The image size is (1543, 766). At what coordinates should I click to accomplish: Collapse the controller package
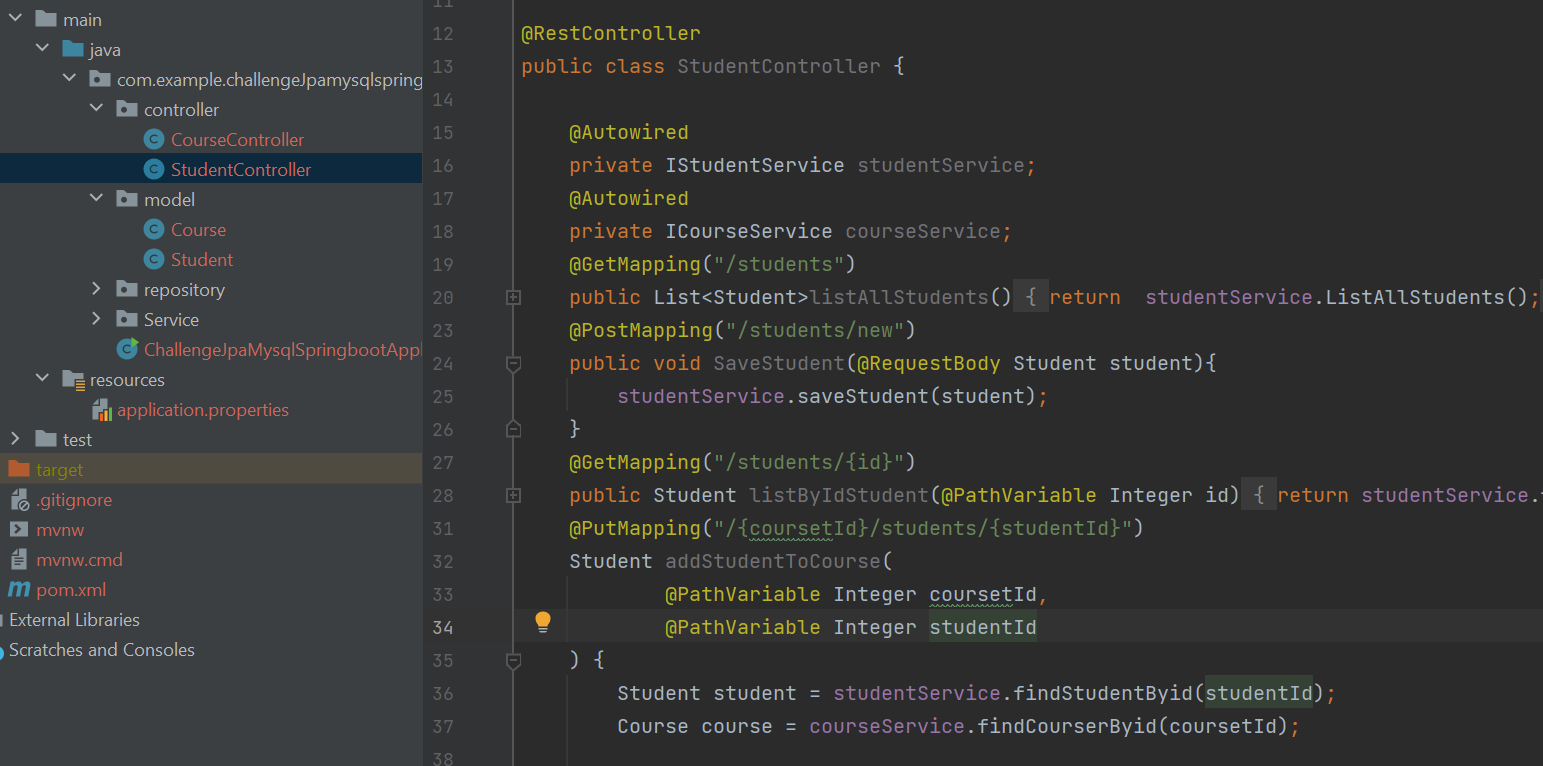click(96, 109)
